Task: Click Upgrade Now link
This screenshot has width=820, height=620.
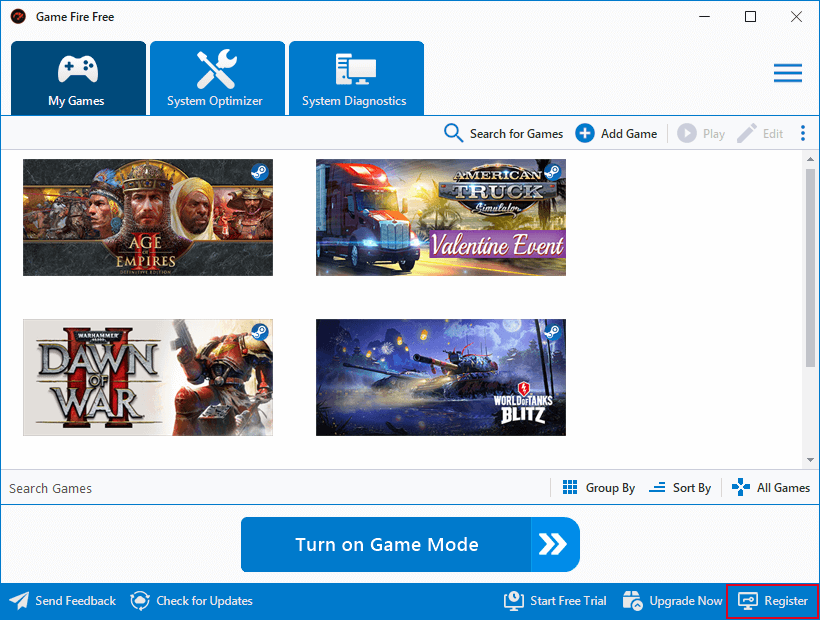Action: (x=673, y=601)
